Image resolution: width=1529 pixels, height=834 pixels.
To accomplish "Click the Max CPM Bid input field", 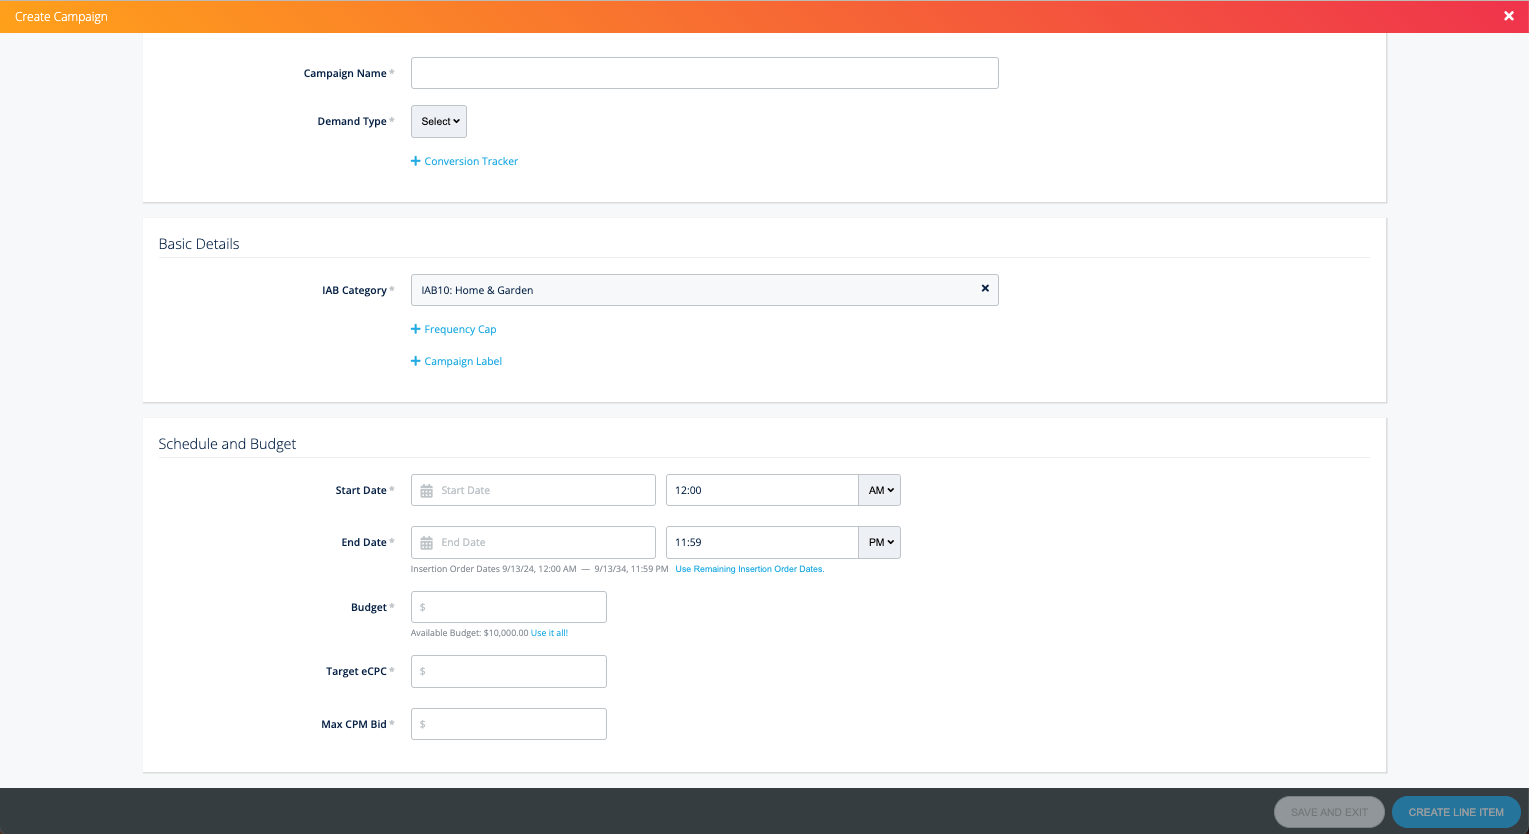I will pyautogui.click(x=509, y=724).
